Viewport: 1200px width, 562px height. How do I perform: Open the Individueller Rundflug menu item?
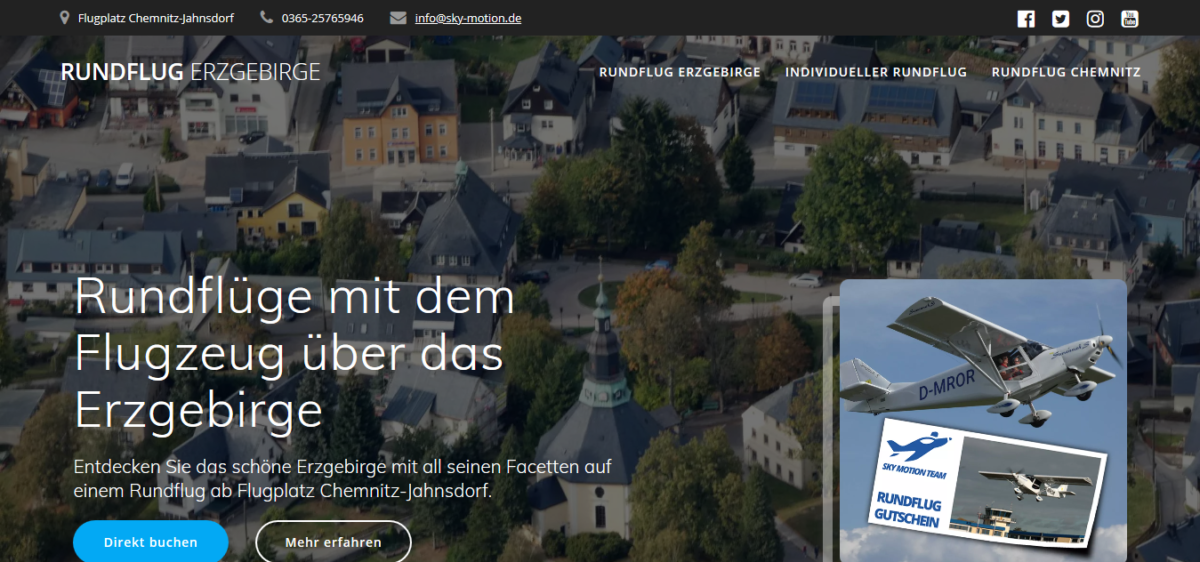click(876, 72)
